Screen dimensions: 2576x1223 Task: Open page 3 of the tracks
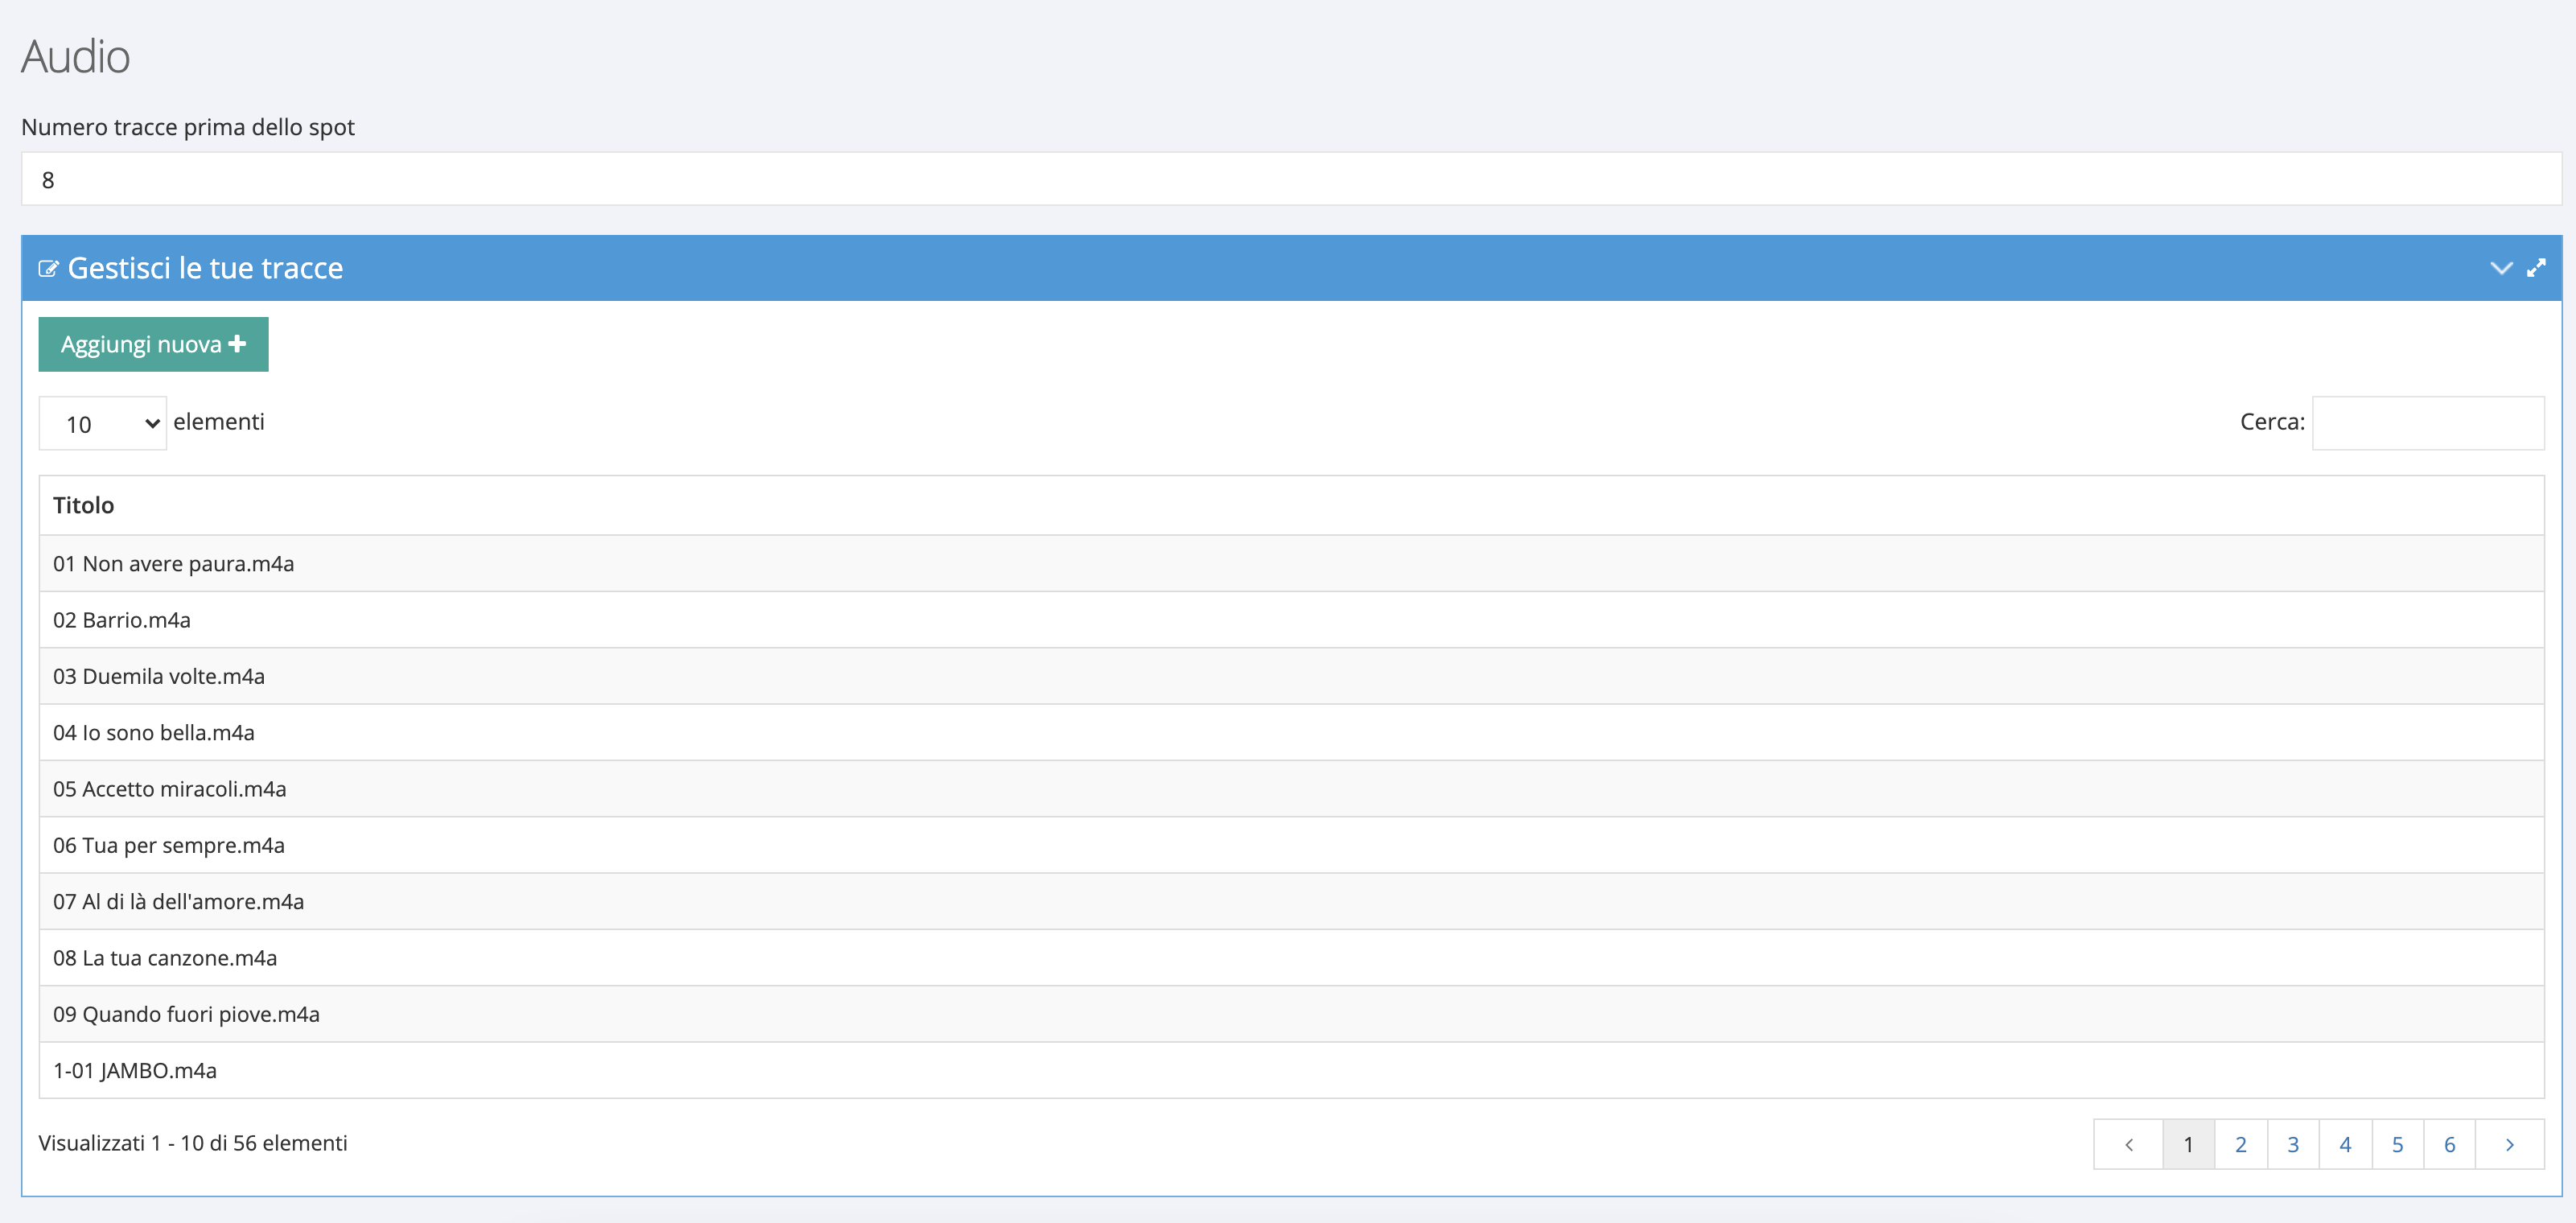pyautogui.click(x=2293, y=1145)
